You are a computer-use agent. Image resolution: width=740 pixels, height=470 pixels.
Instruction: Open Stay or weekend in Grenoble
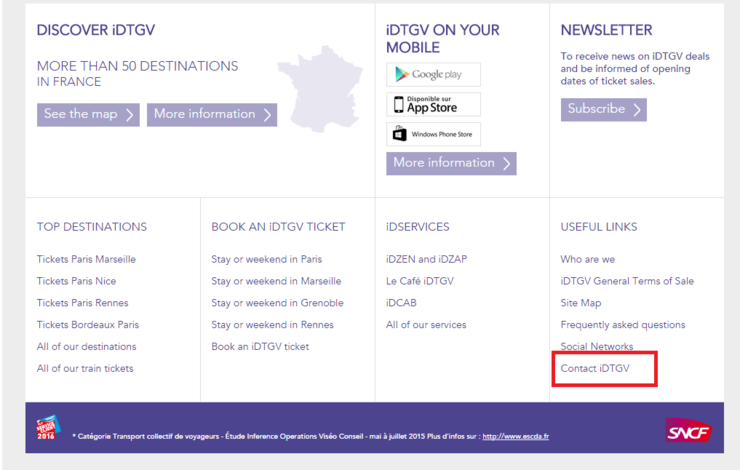click(278, 302)
